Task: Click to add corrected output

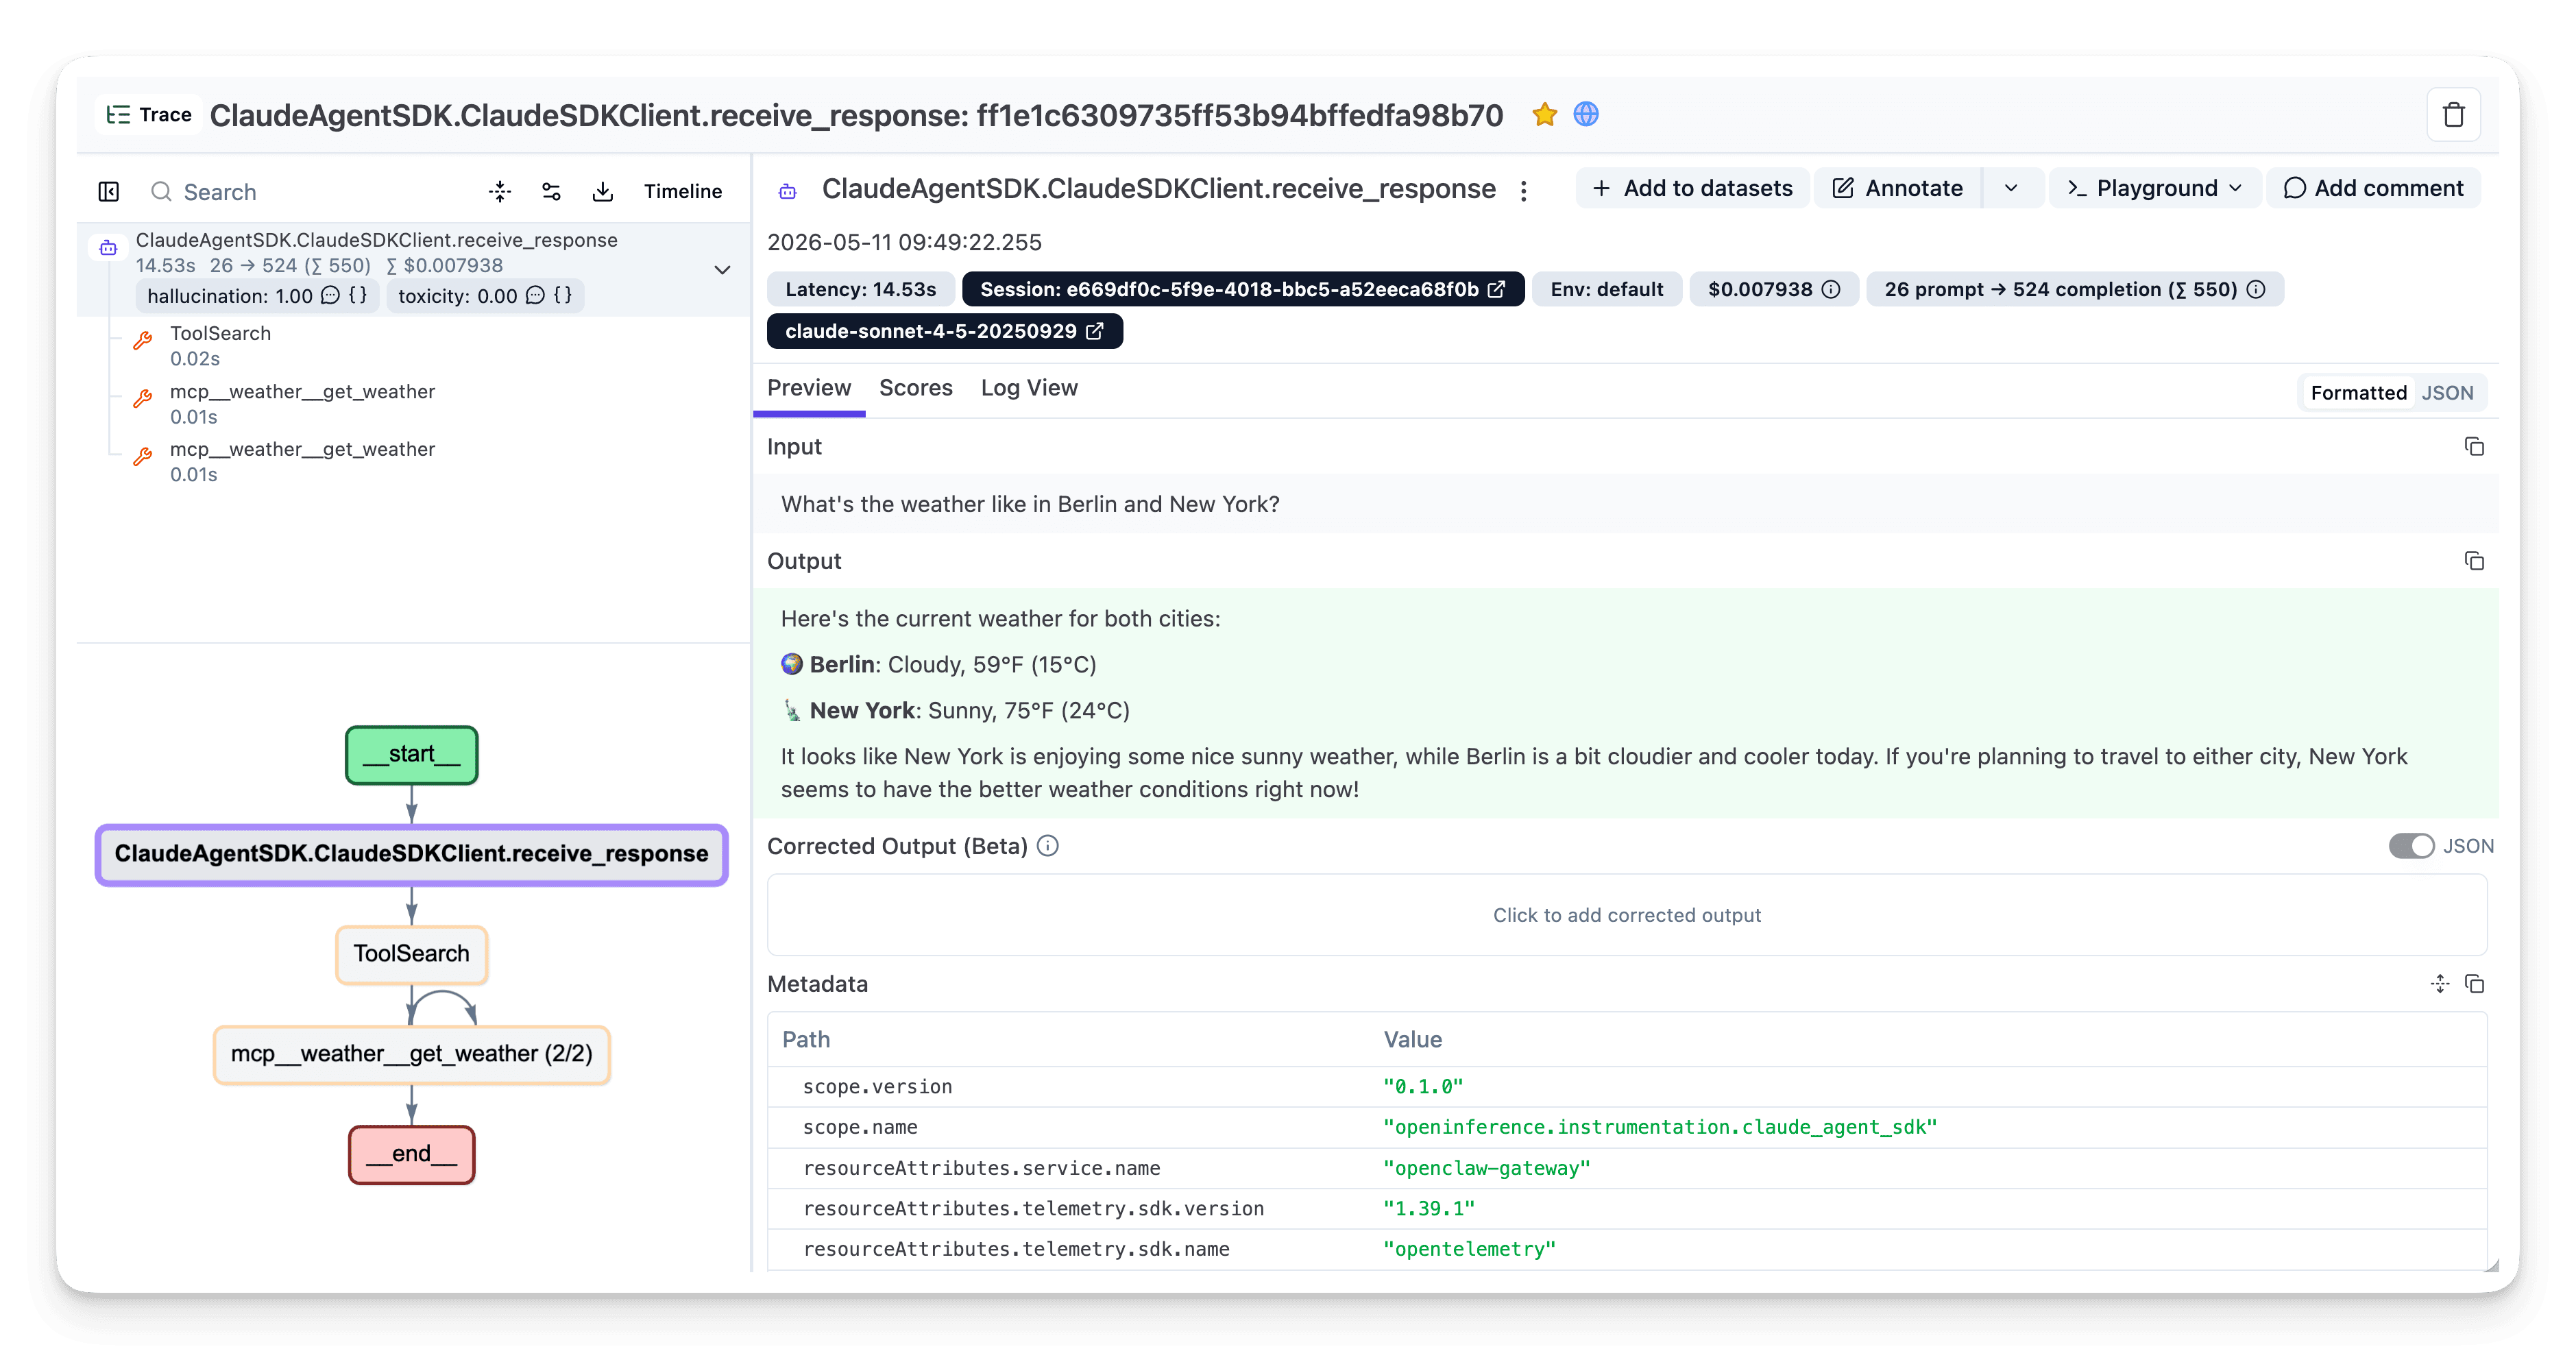Action: (x=1627, y=915)
